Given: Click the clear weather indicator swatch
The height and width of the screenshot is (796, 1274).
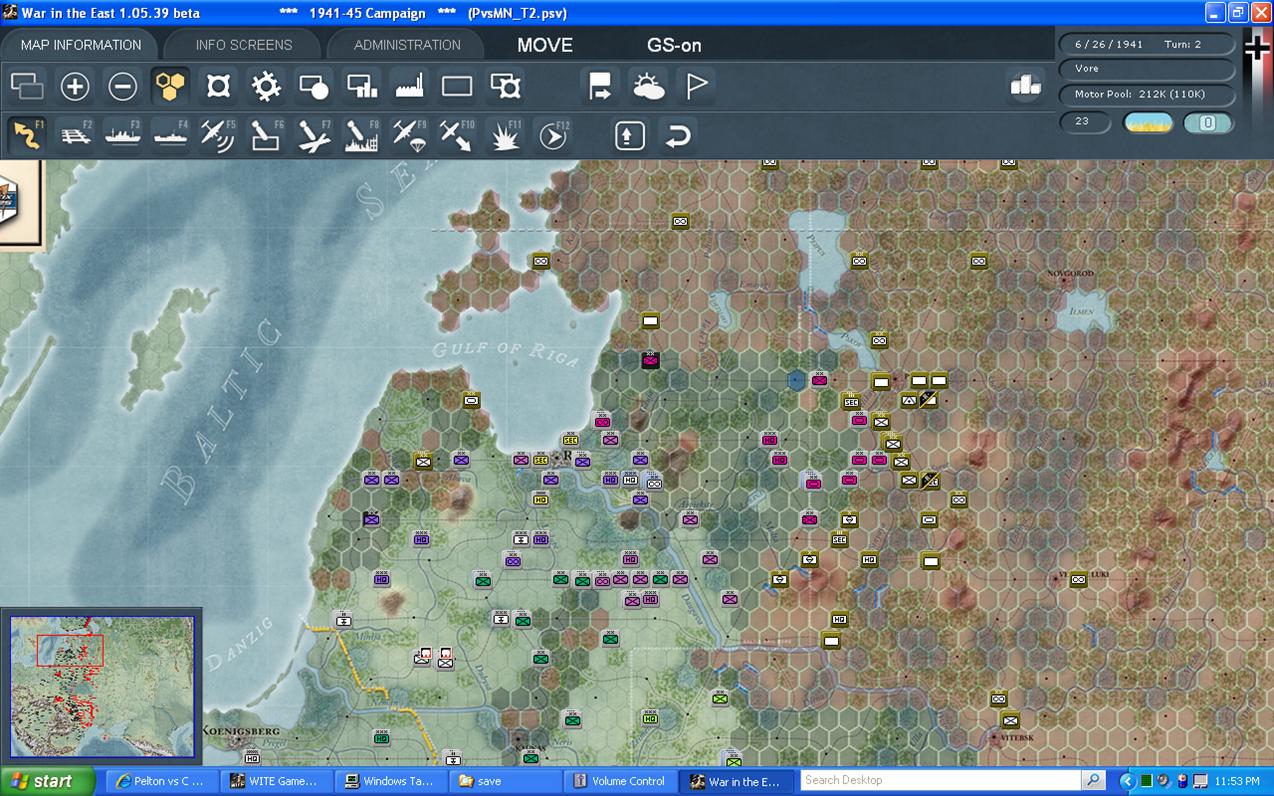Looking at the screenshot, I should (1148, 123).
